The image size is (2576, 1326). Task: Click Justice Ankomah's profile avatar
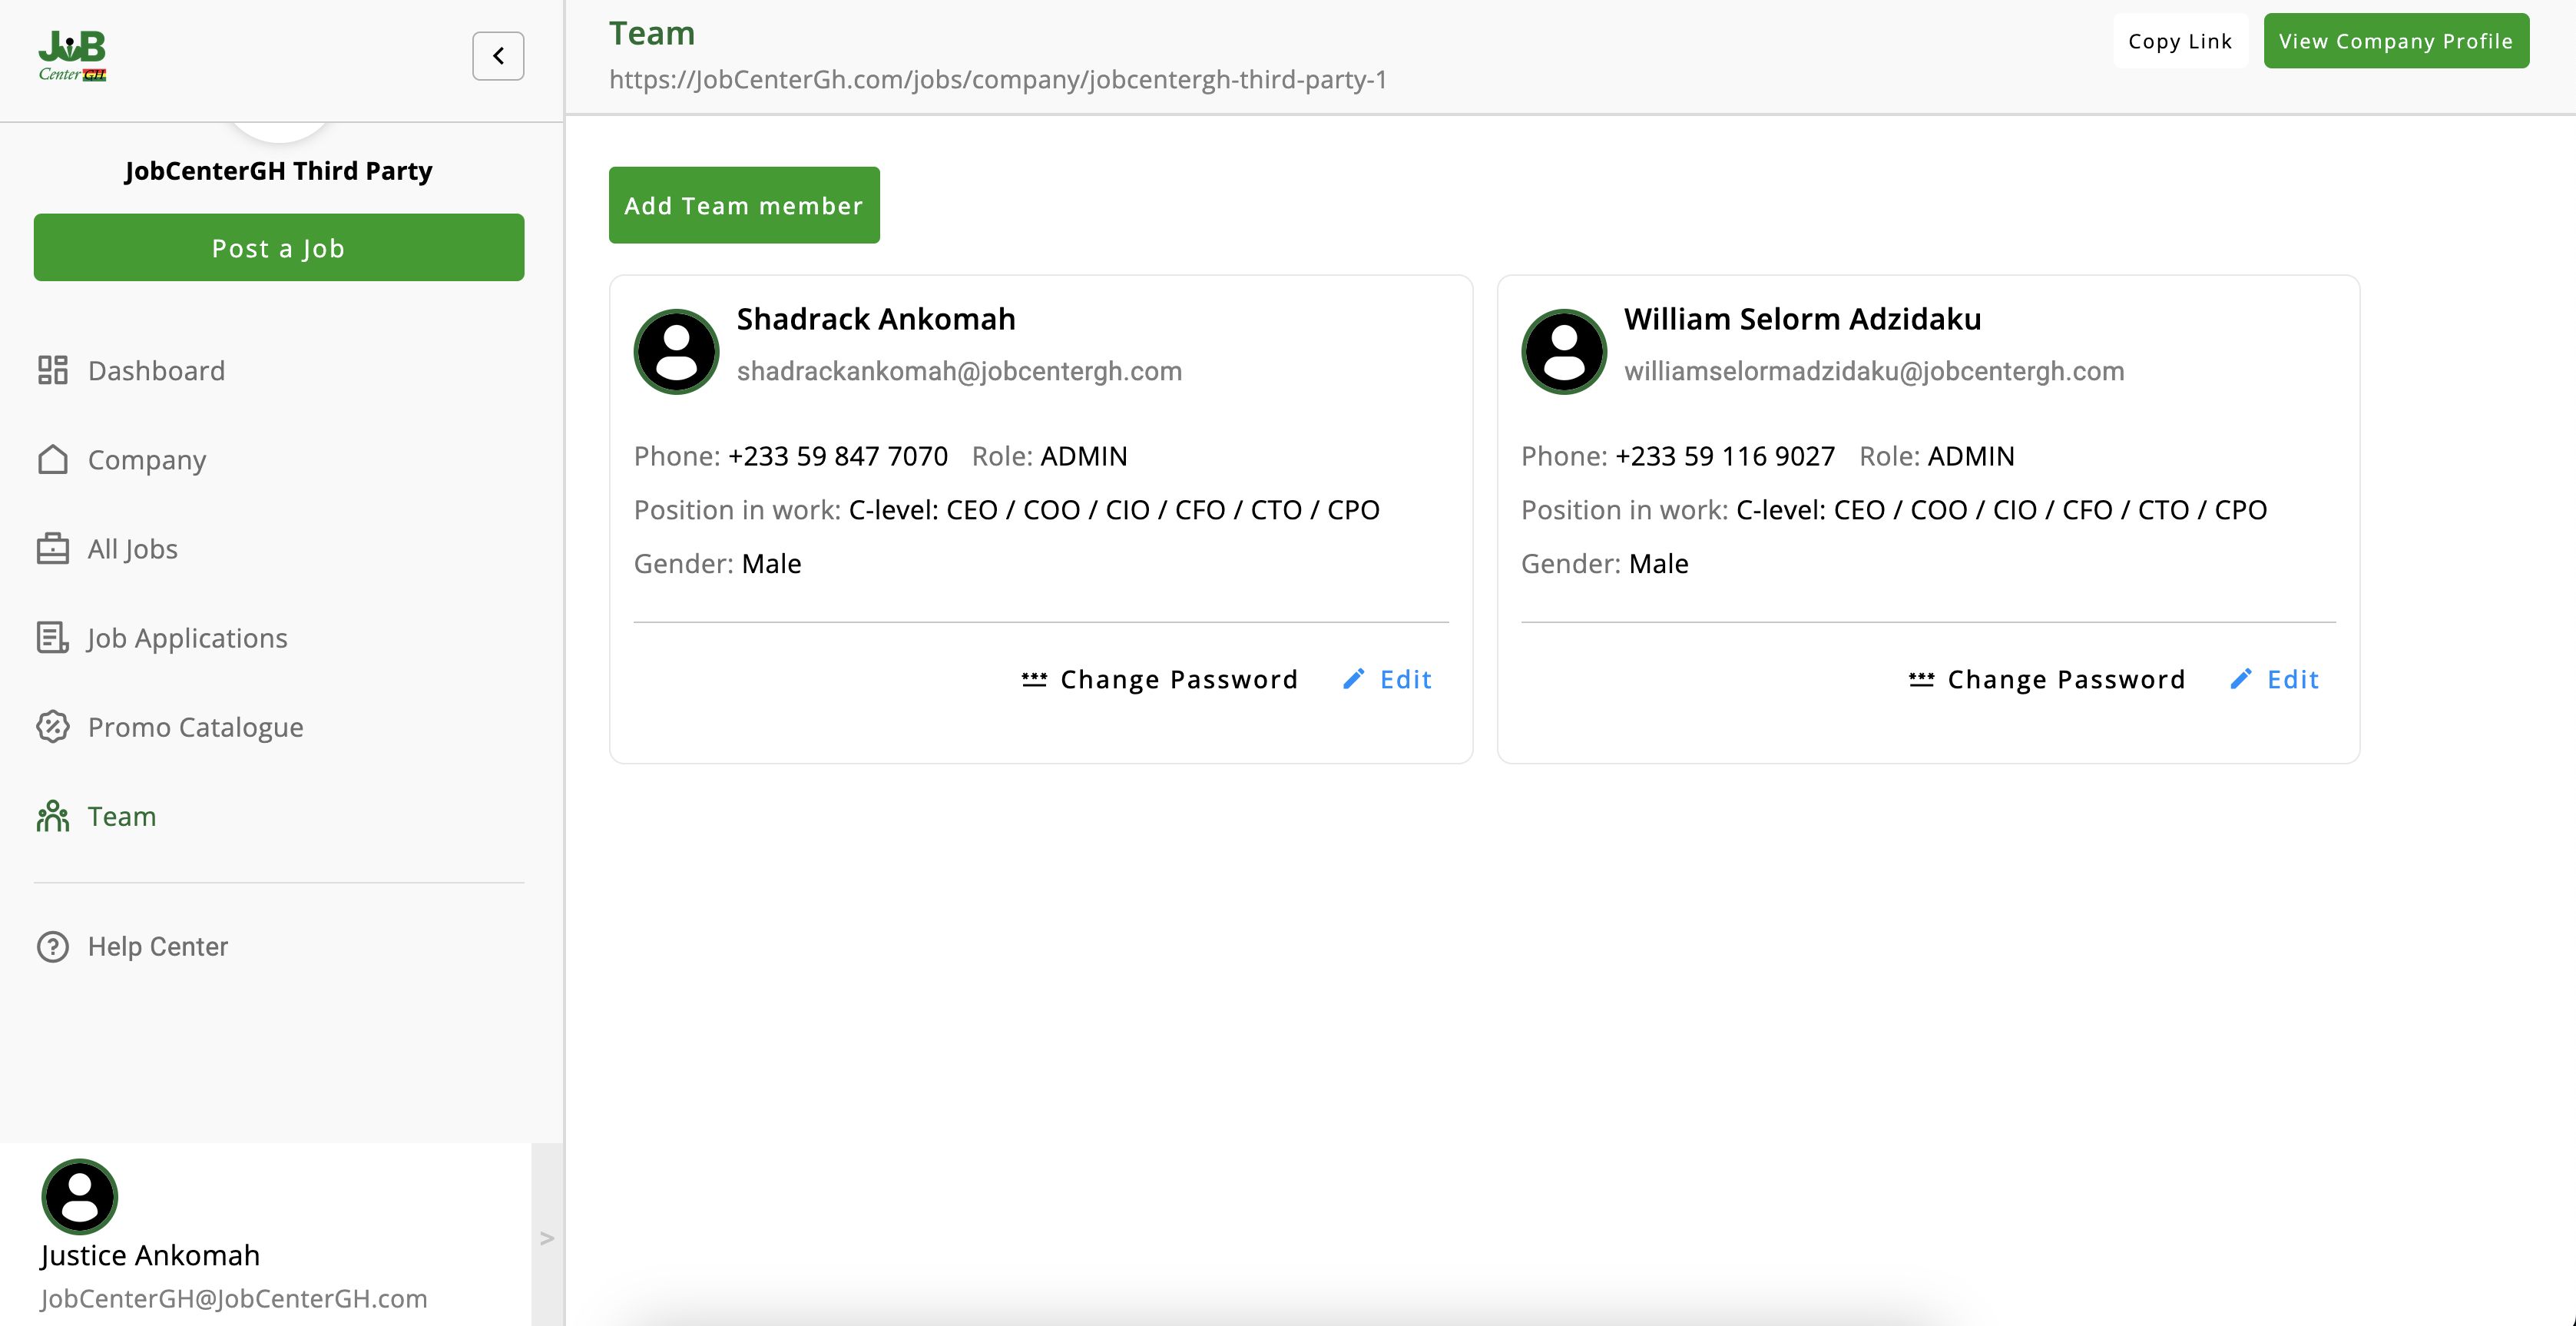[80, 1196]
